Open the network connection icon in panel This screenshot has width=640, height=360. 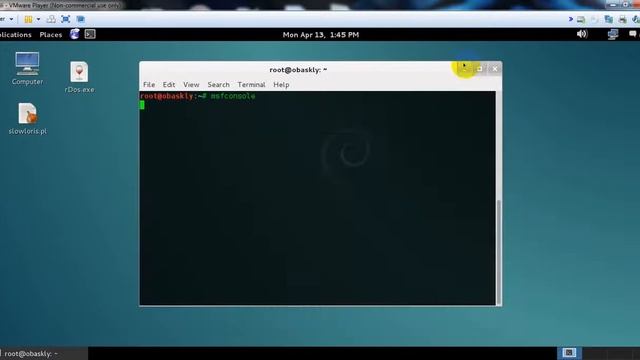click(613, 34)
